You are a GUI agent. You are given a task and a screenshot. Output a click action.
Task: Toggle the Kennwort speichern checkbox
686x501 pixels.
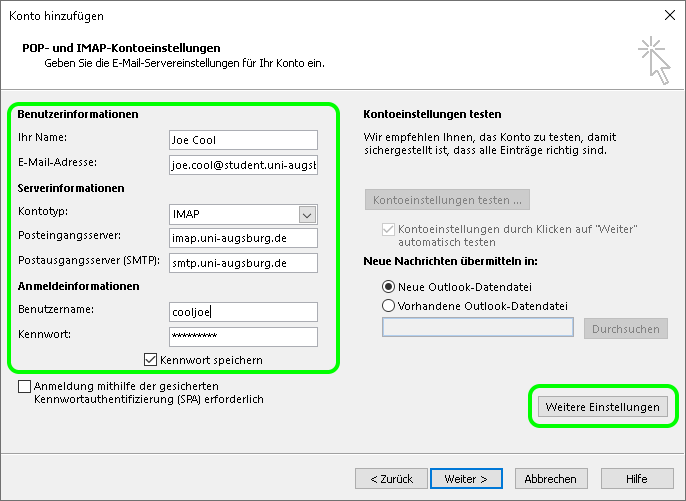click(x=151, y=359)
